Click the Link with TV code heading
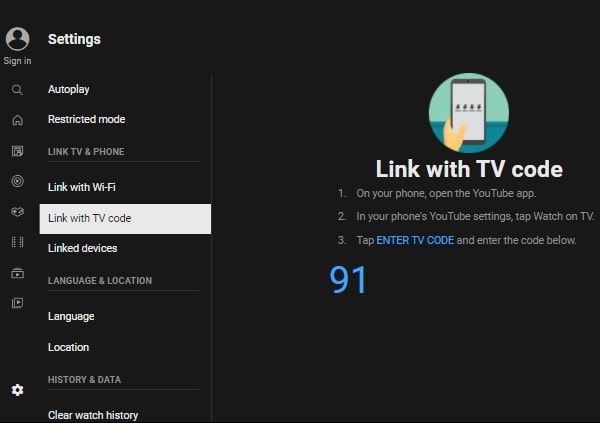 click(x=469, y=169)
